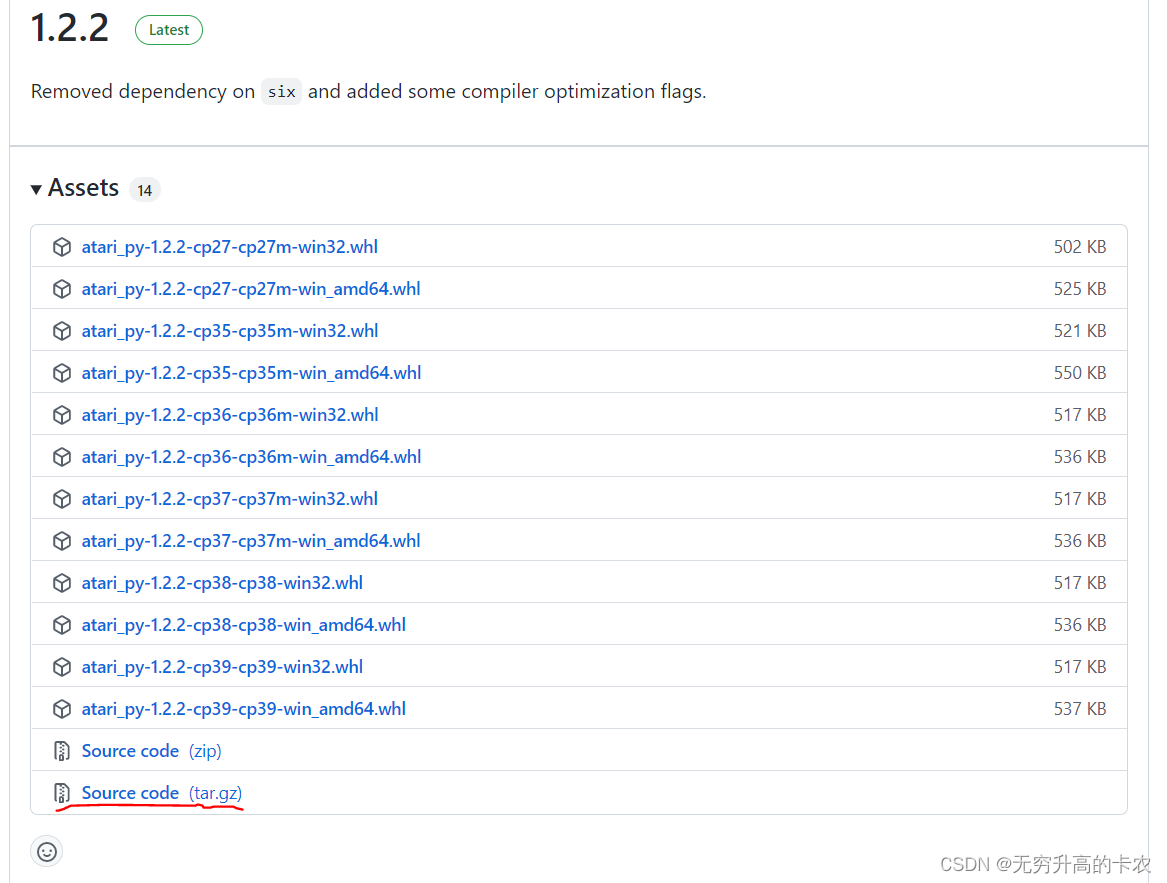Download atari_py-1.2.2-cp39-cp39-win32.whl
The width and height of the screenshot is (1167, 883).
tap(222, 667)
